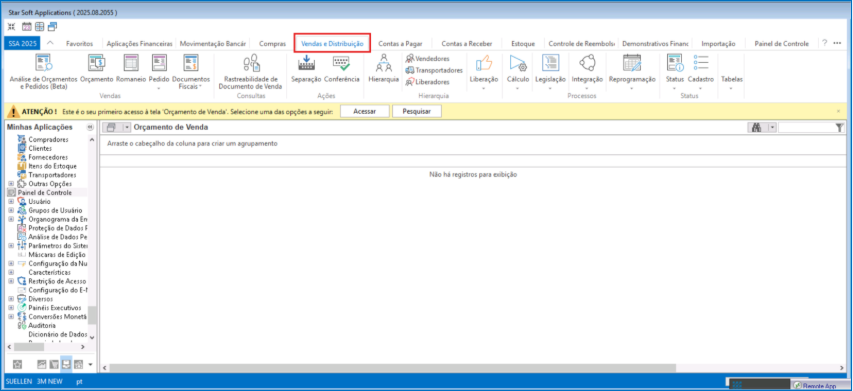Screen dimensions: 853x391
Task: Dismiss the yellow attention bar
Action: tap(838, 111)
